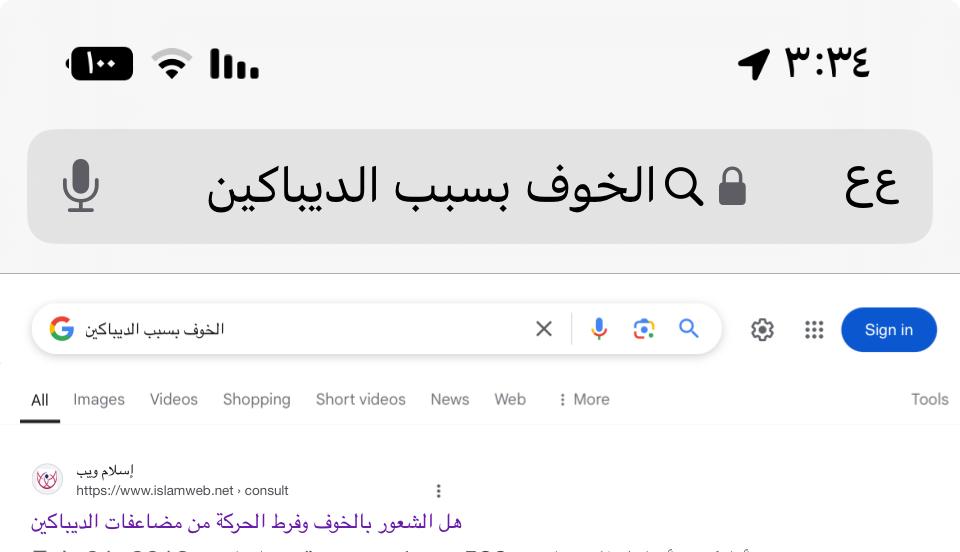Go to the News tab
Screen dimensions: 960x552
[x=450, y=400]
